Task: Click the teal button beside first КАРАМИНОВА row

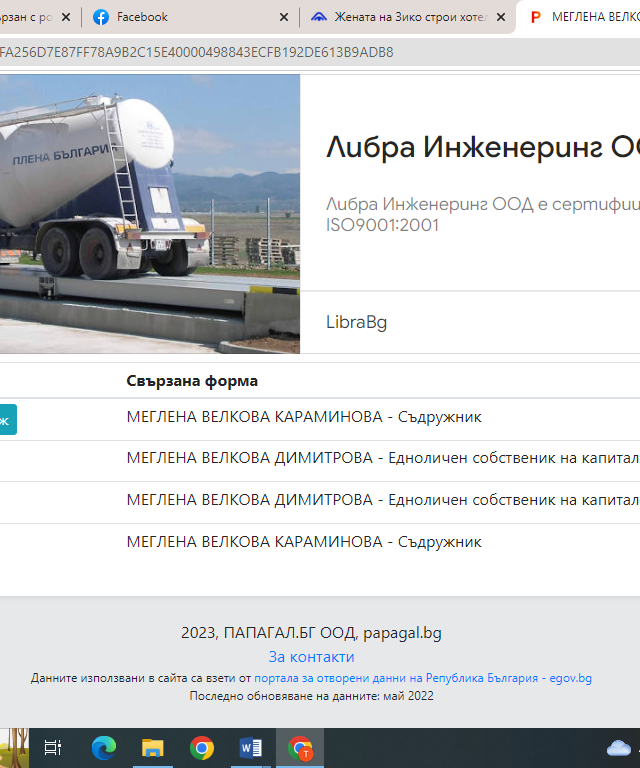Action: (x=7, y=419)
